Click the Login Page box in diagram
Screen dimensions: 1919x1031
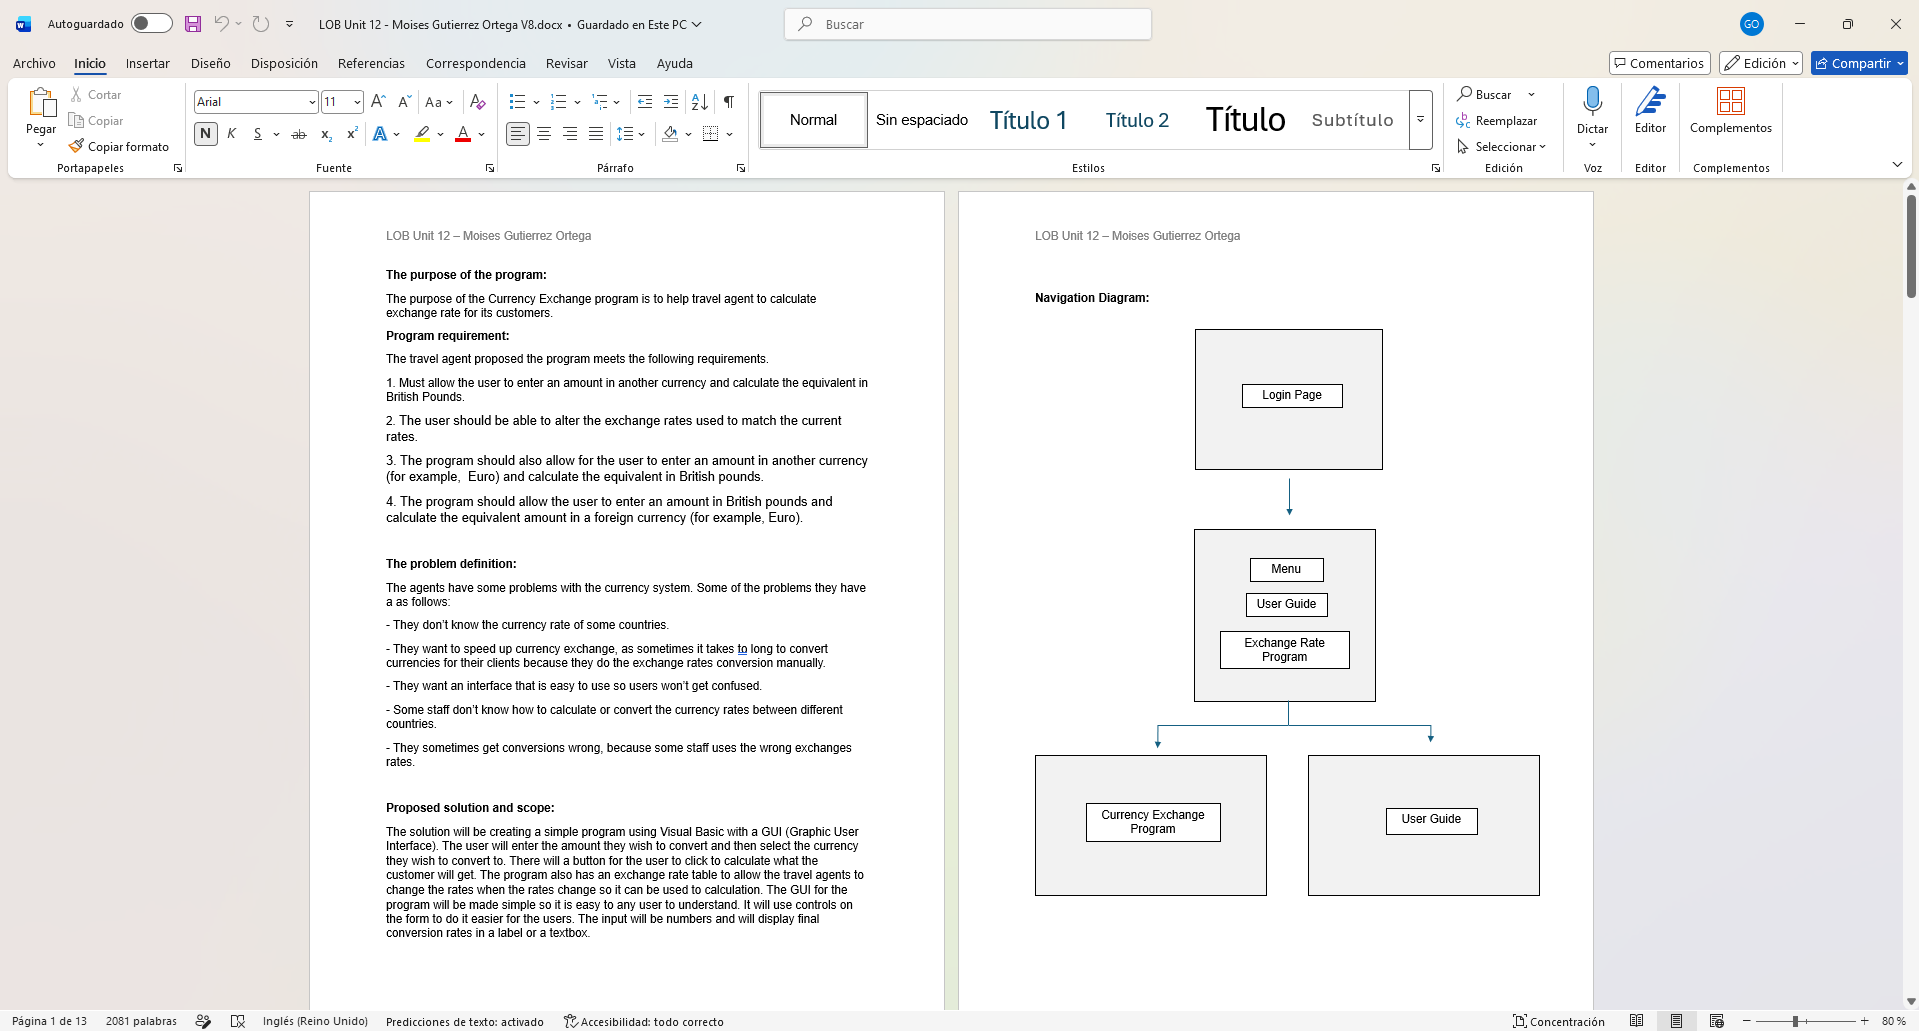click(1292, 395)
